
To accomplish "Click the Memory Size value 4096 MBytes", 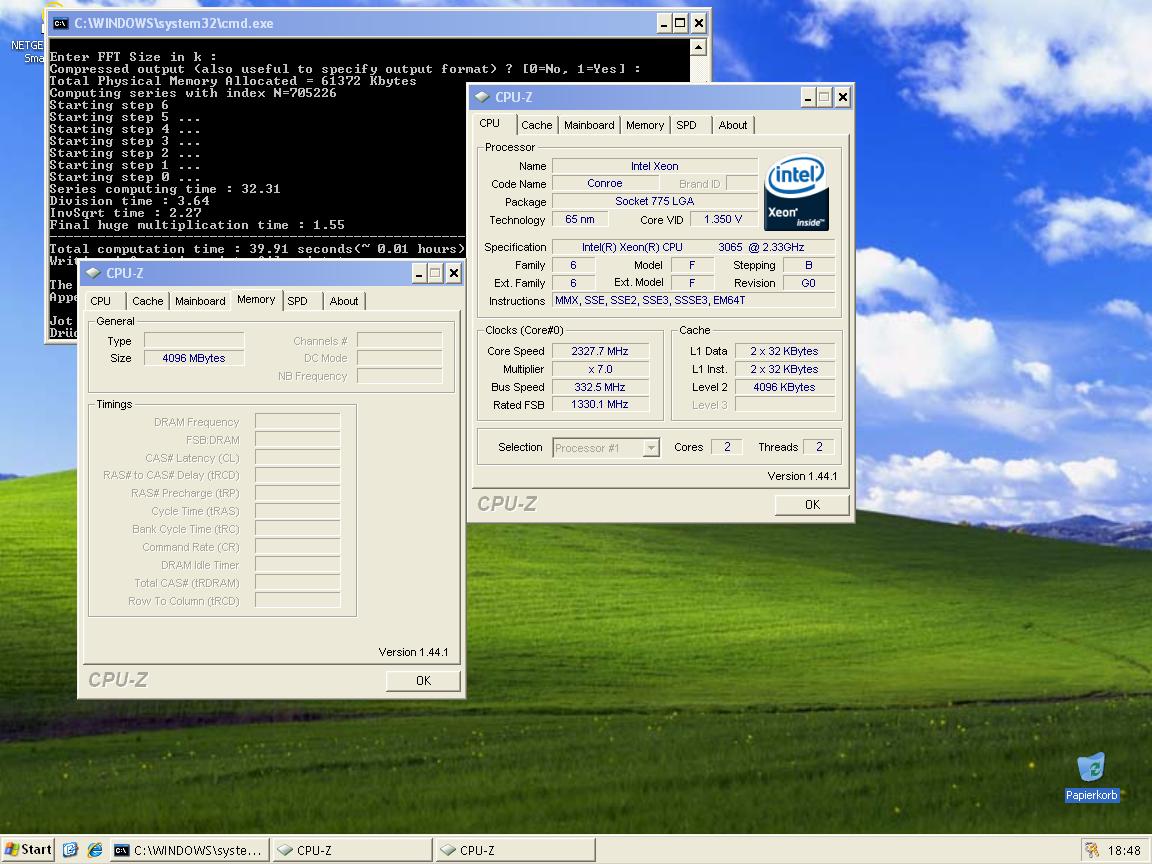I will pyautogui.click(x=194, y=359).
